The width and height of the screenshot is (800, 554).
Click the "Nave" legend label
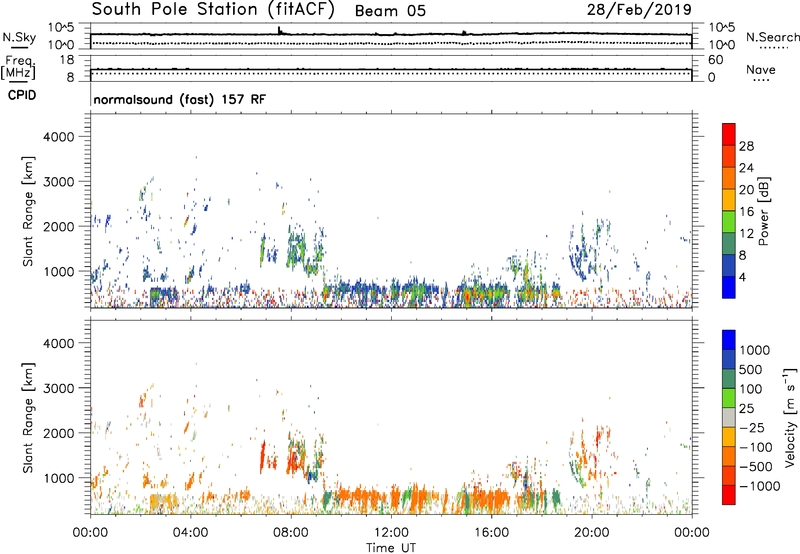761,70
